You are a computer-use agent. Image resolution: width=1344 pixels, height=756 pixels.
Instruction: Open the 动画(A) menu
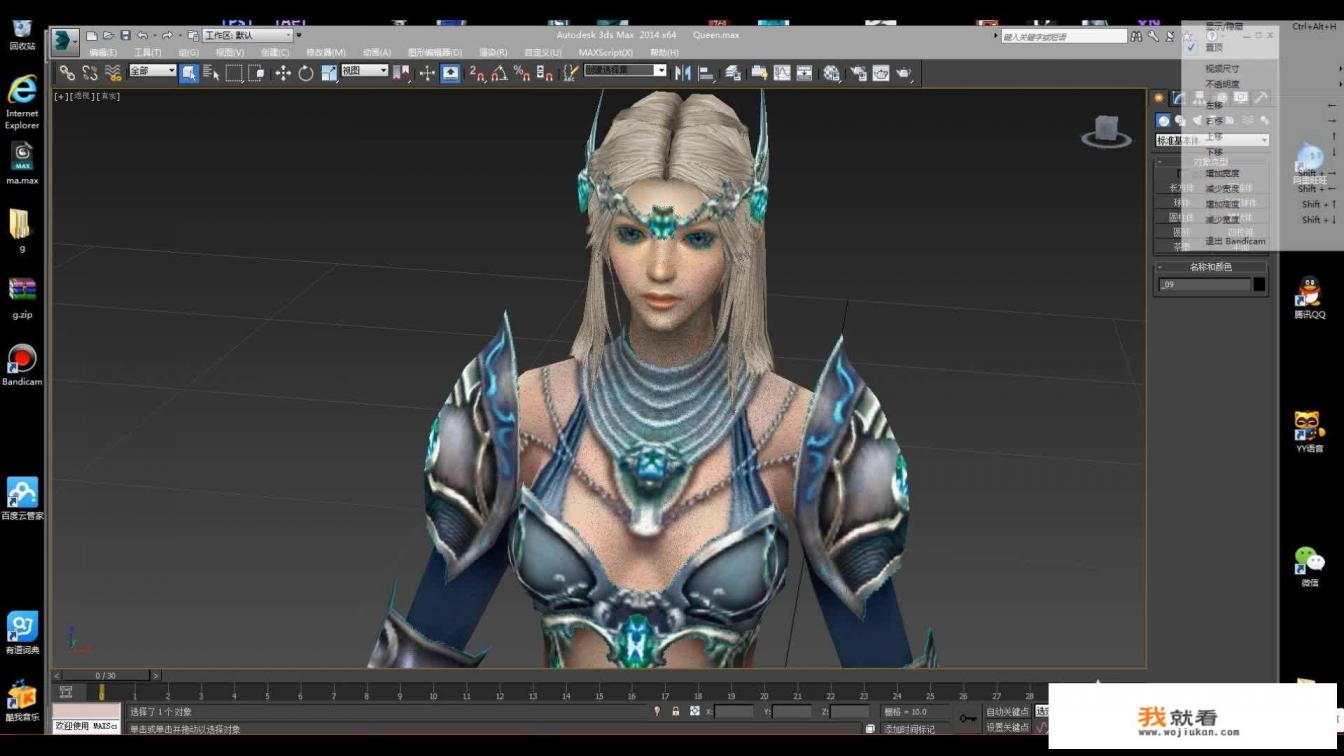coord(376,53)
